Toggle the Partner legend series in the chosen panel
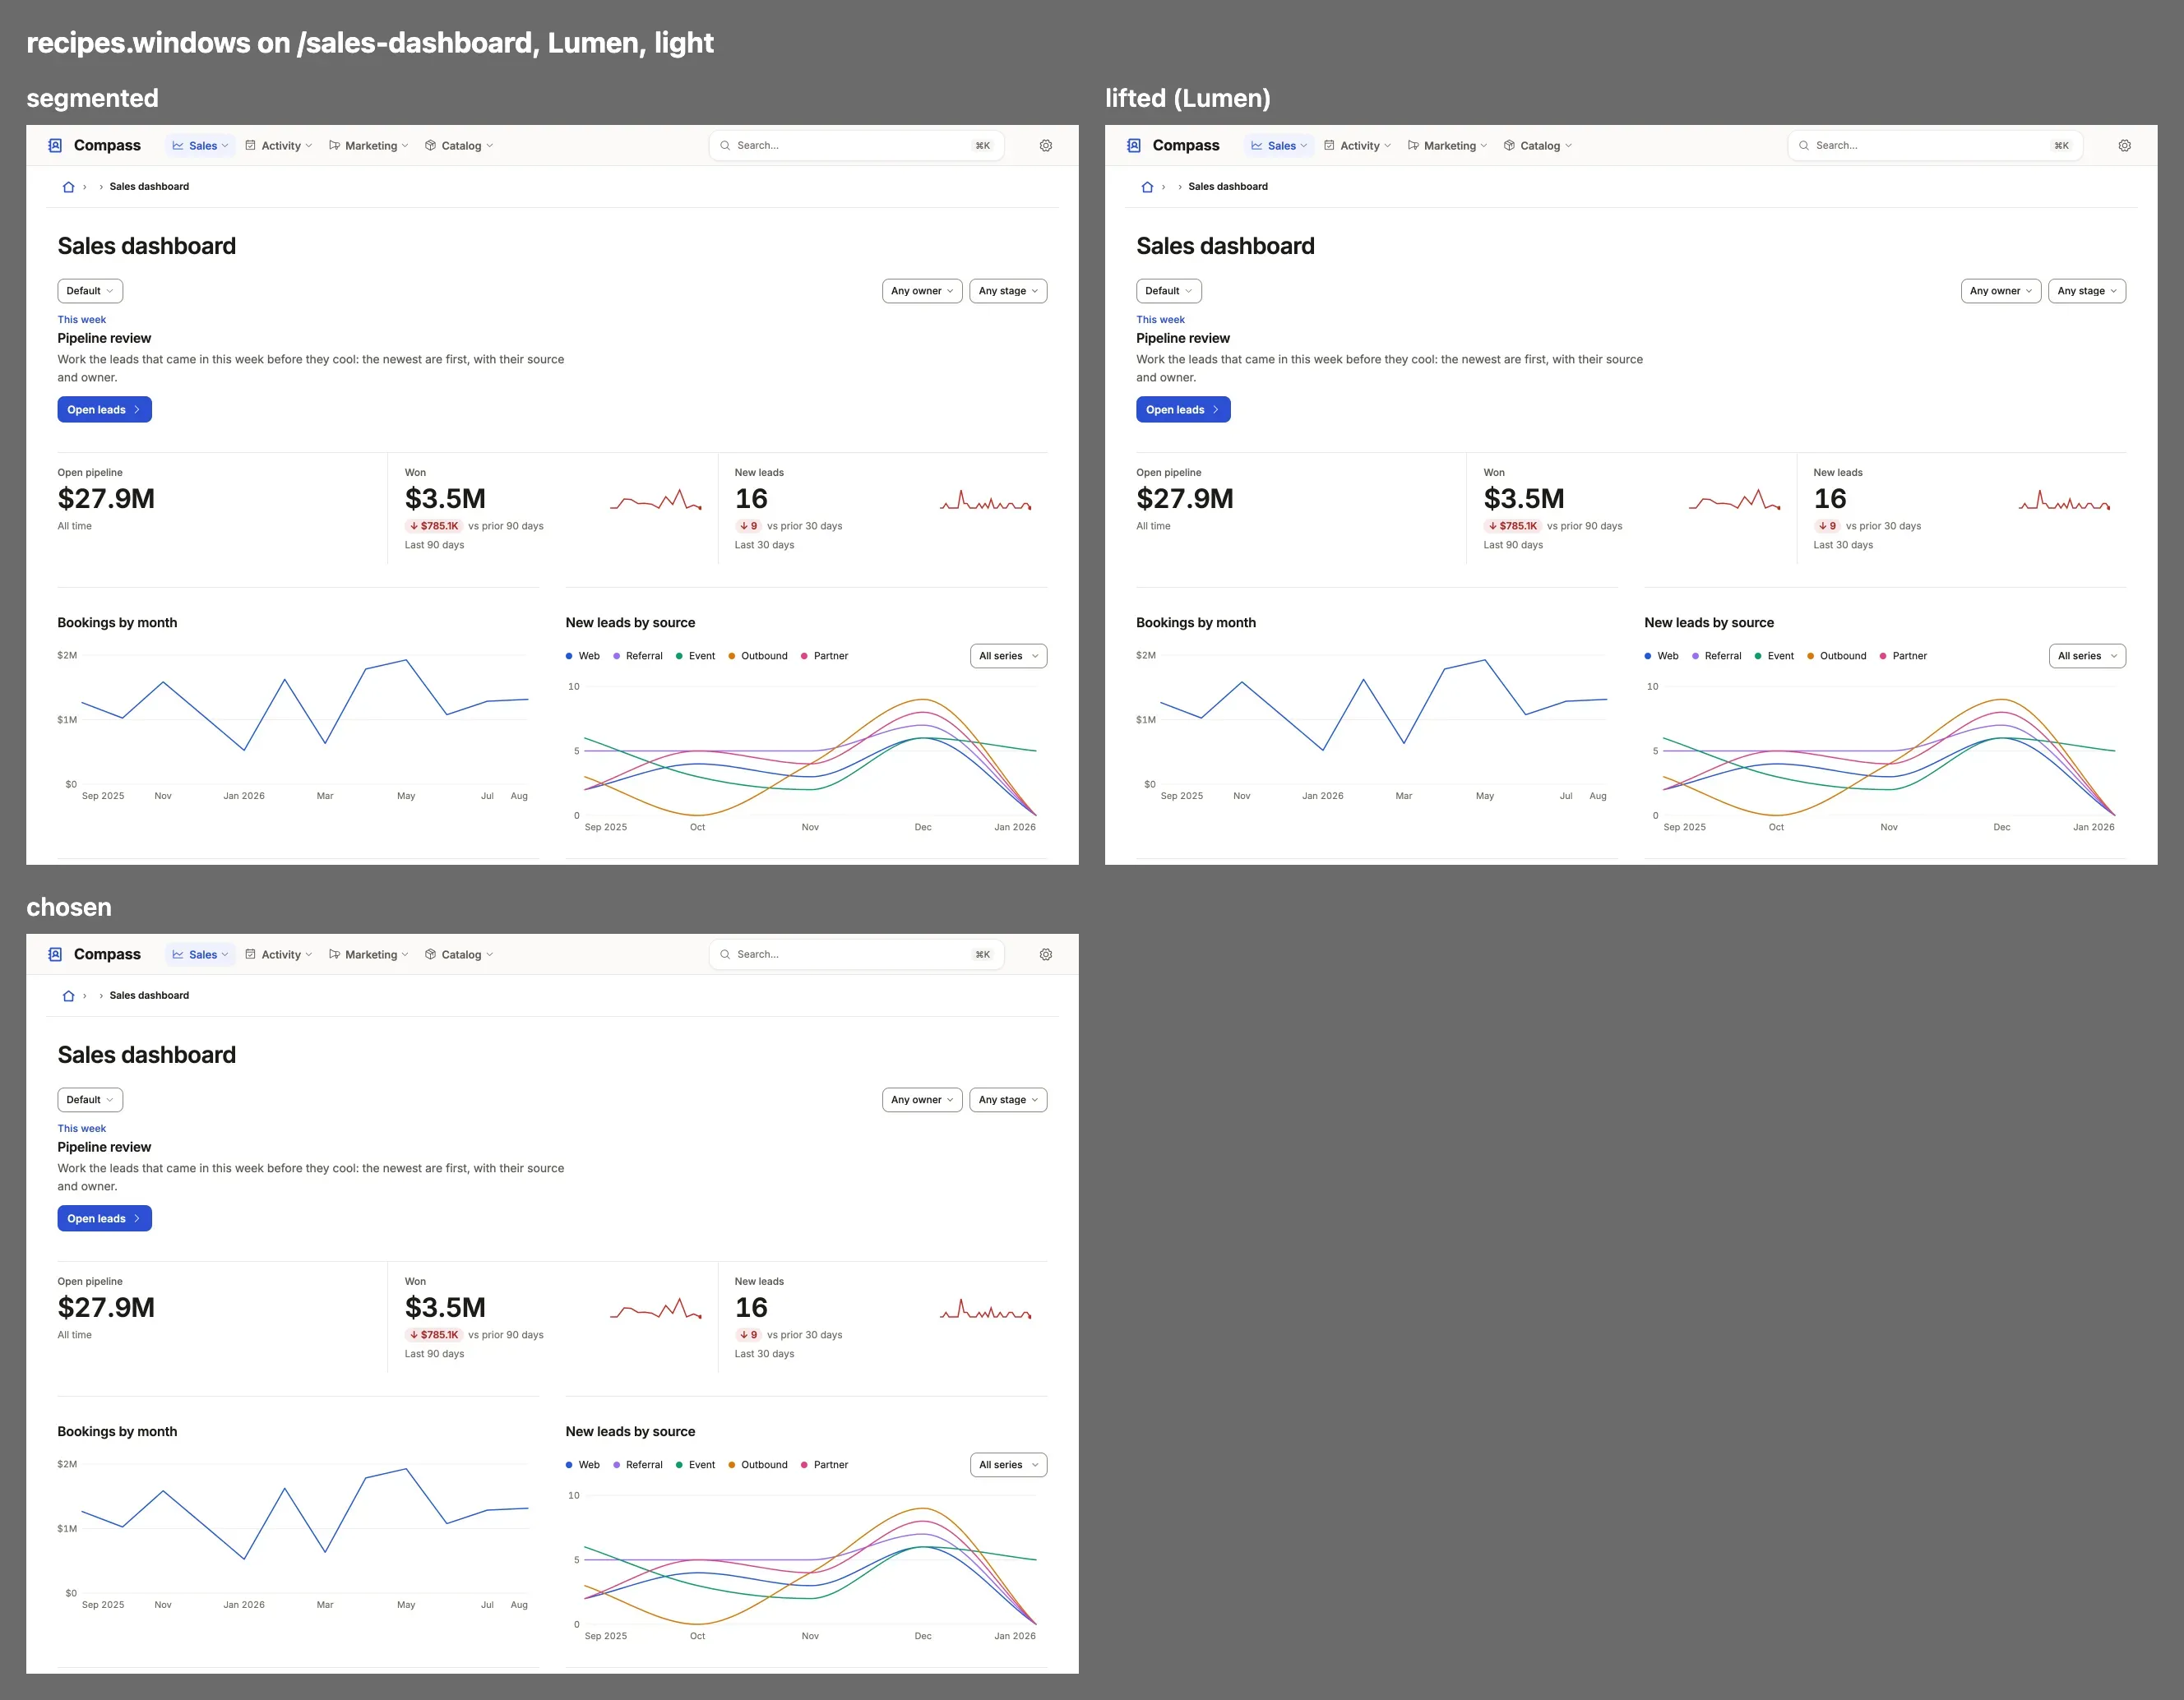 pos(824,1465)
